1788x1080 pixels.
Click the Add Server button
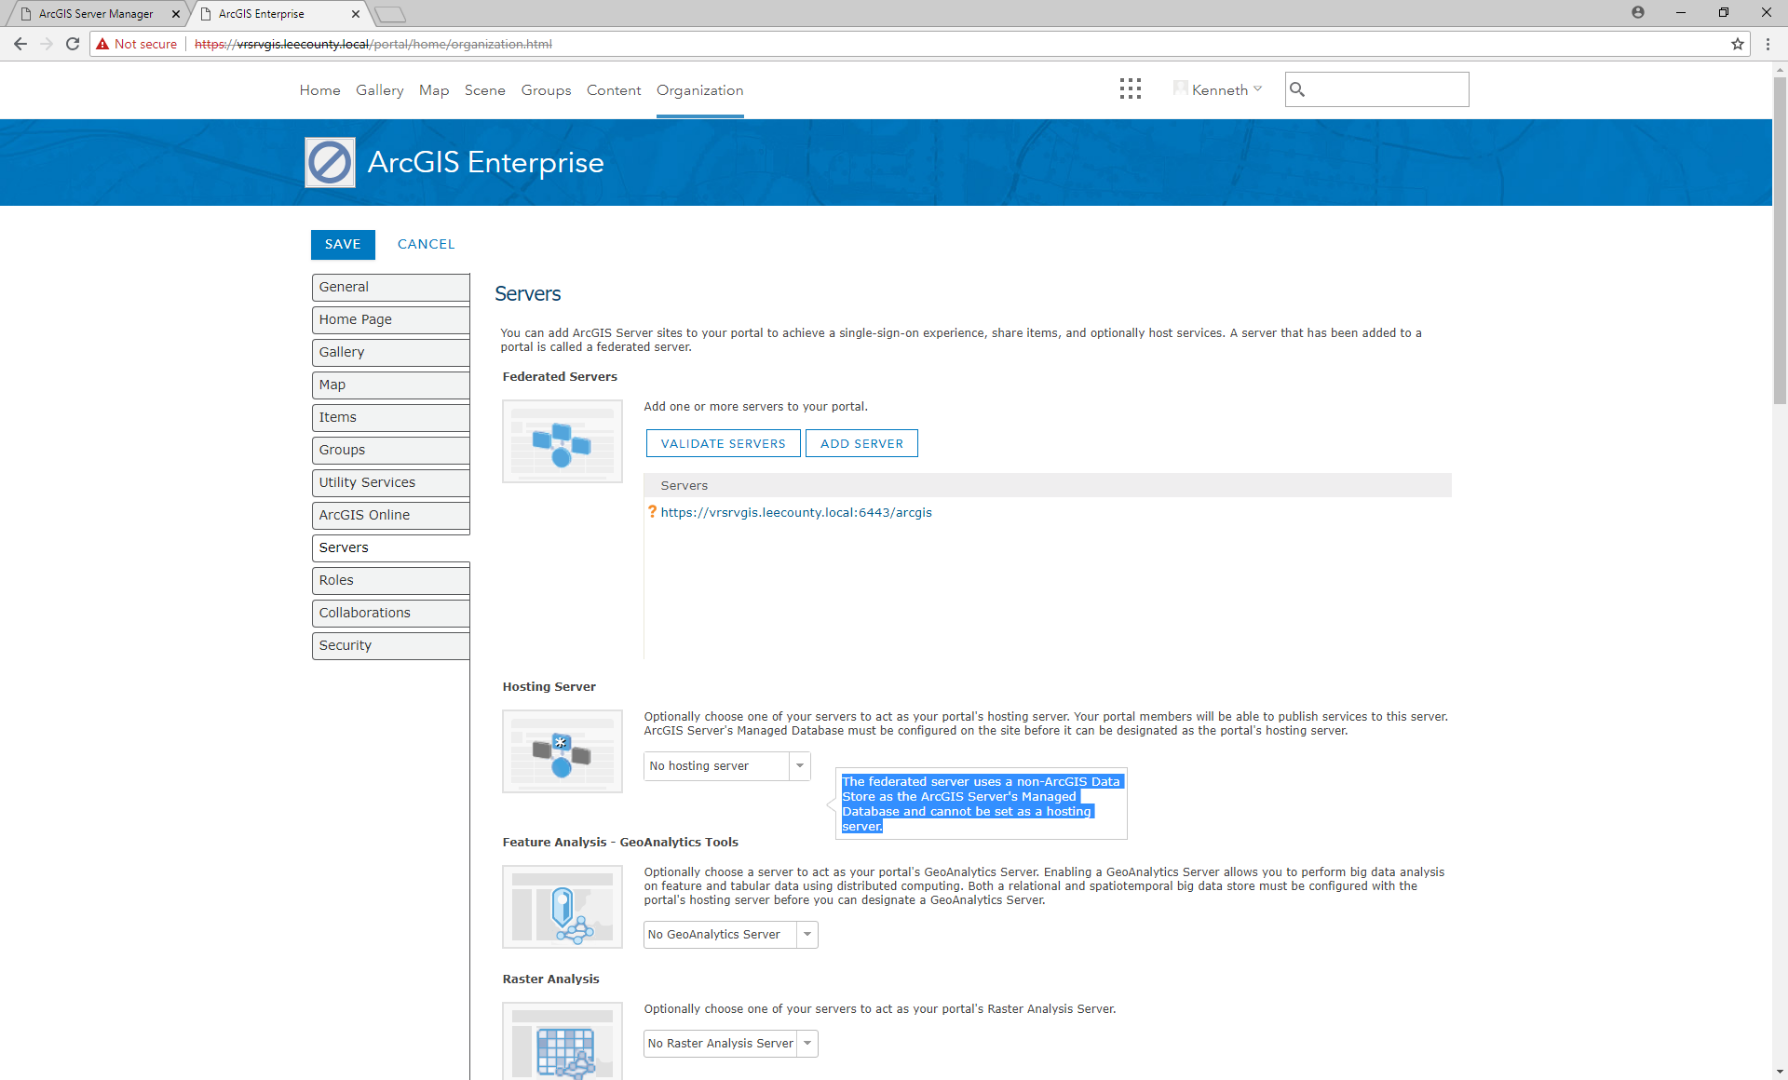pyautogui.click(x=862, y=443)
